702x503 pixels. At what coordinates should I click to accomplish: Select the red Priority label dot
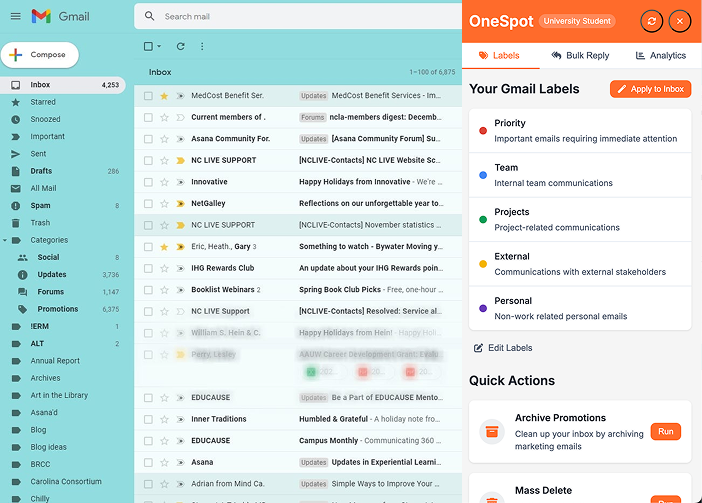pyautogui.click(x=483, y=131)
